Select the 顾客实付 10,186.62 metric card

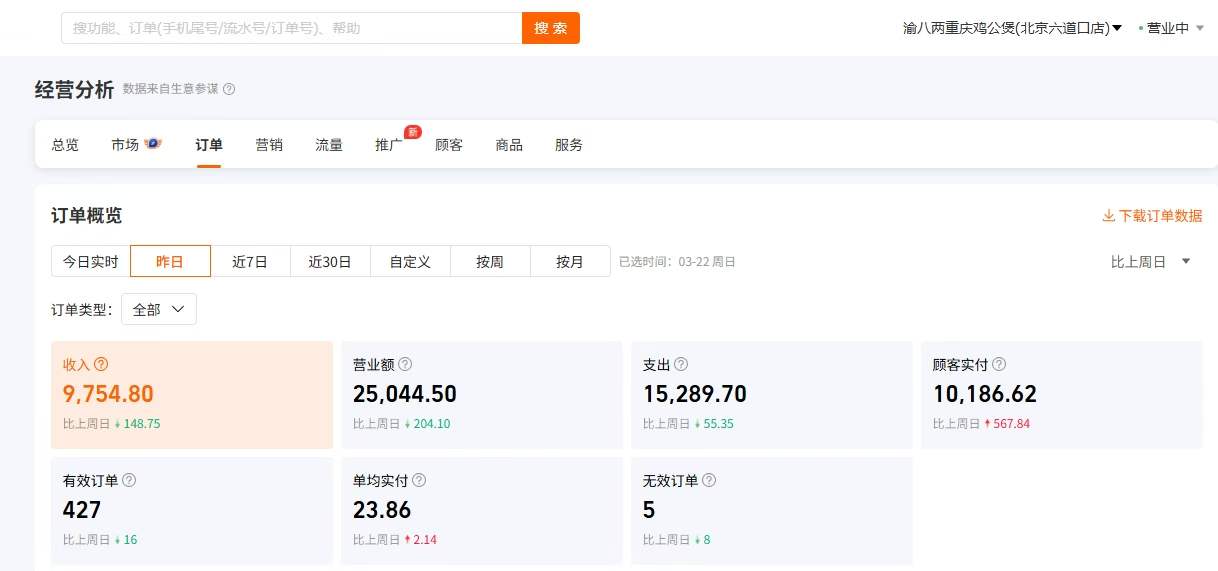[x=1062, y=395]
